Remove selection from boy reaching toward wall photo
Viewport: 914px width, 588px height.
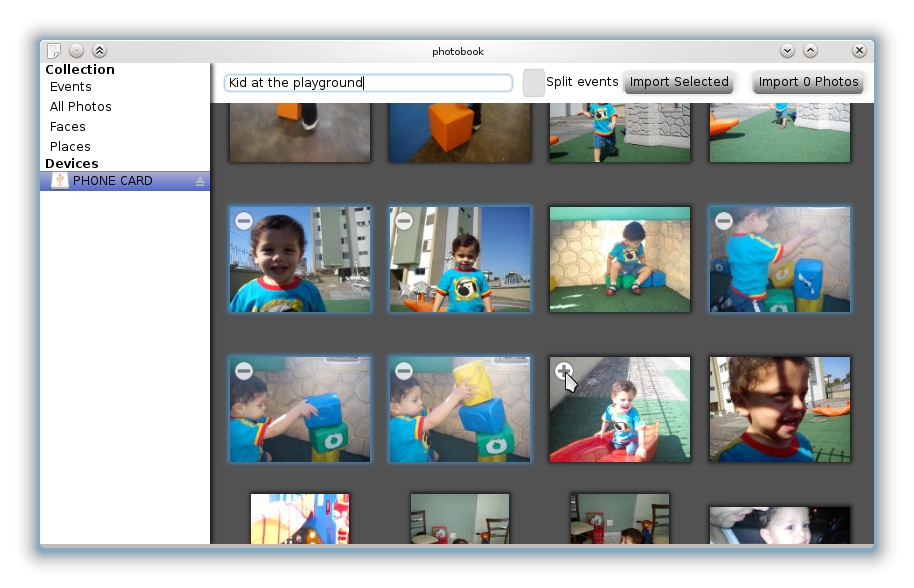coord(723,221)
